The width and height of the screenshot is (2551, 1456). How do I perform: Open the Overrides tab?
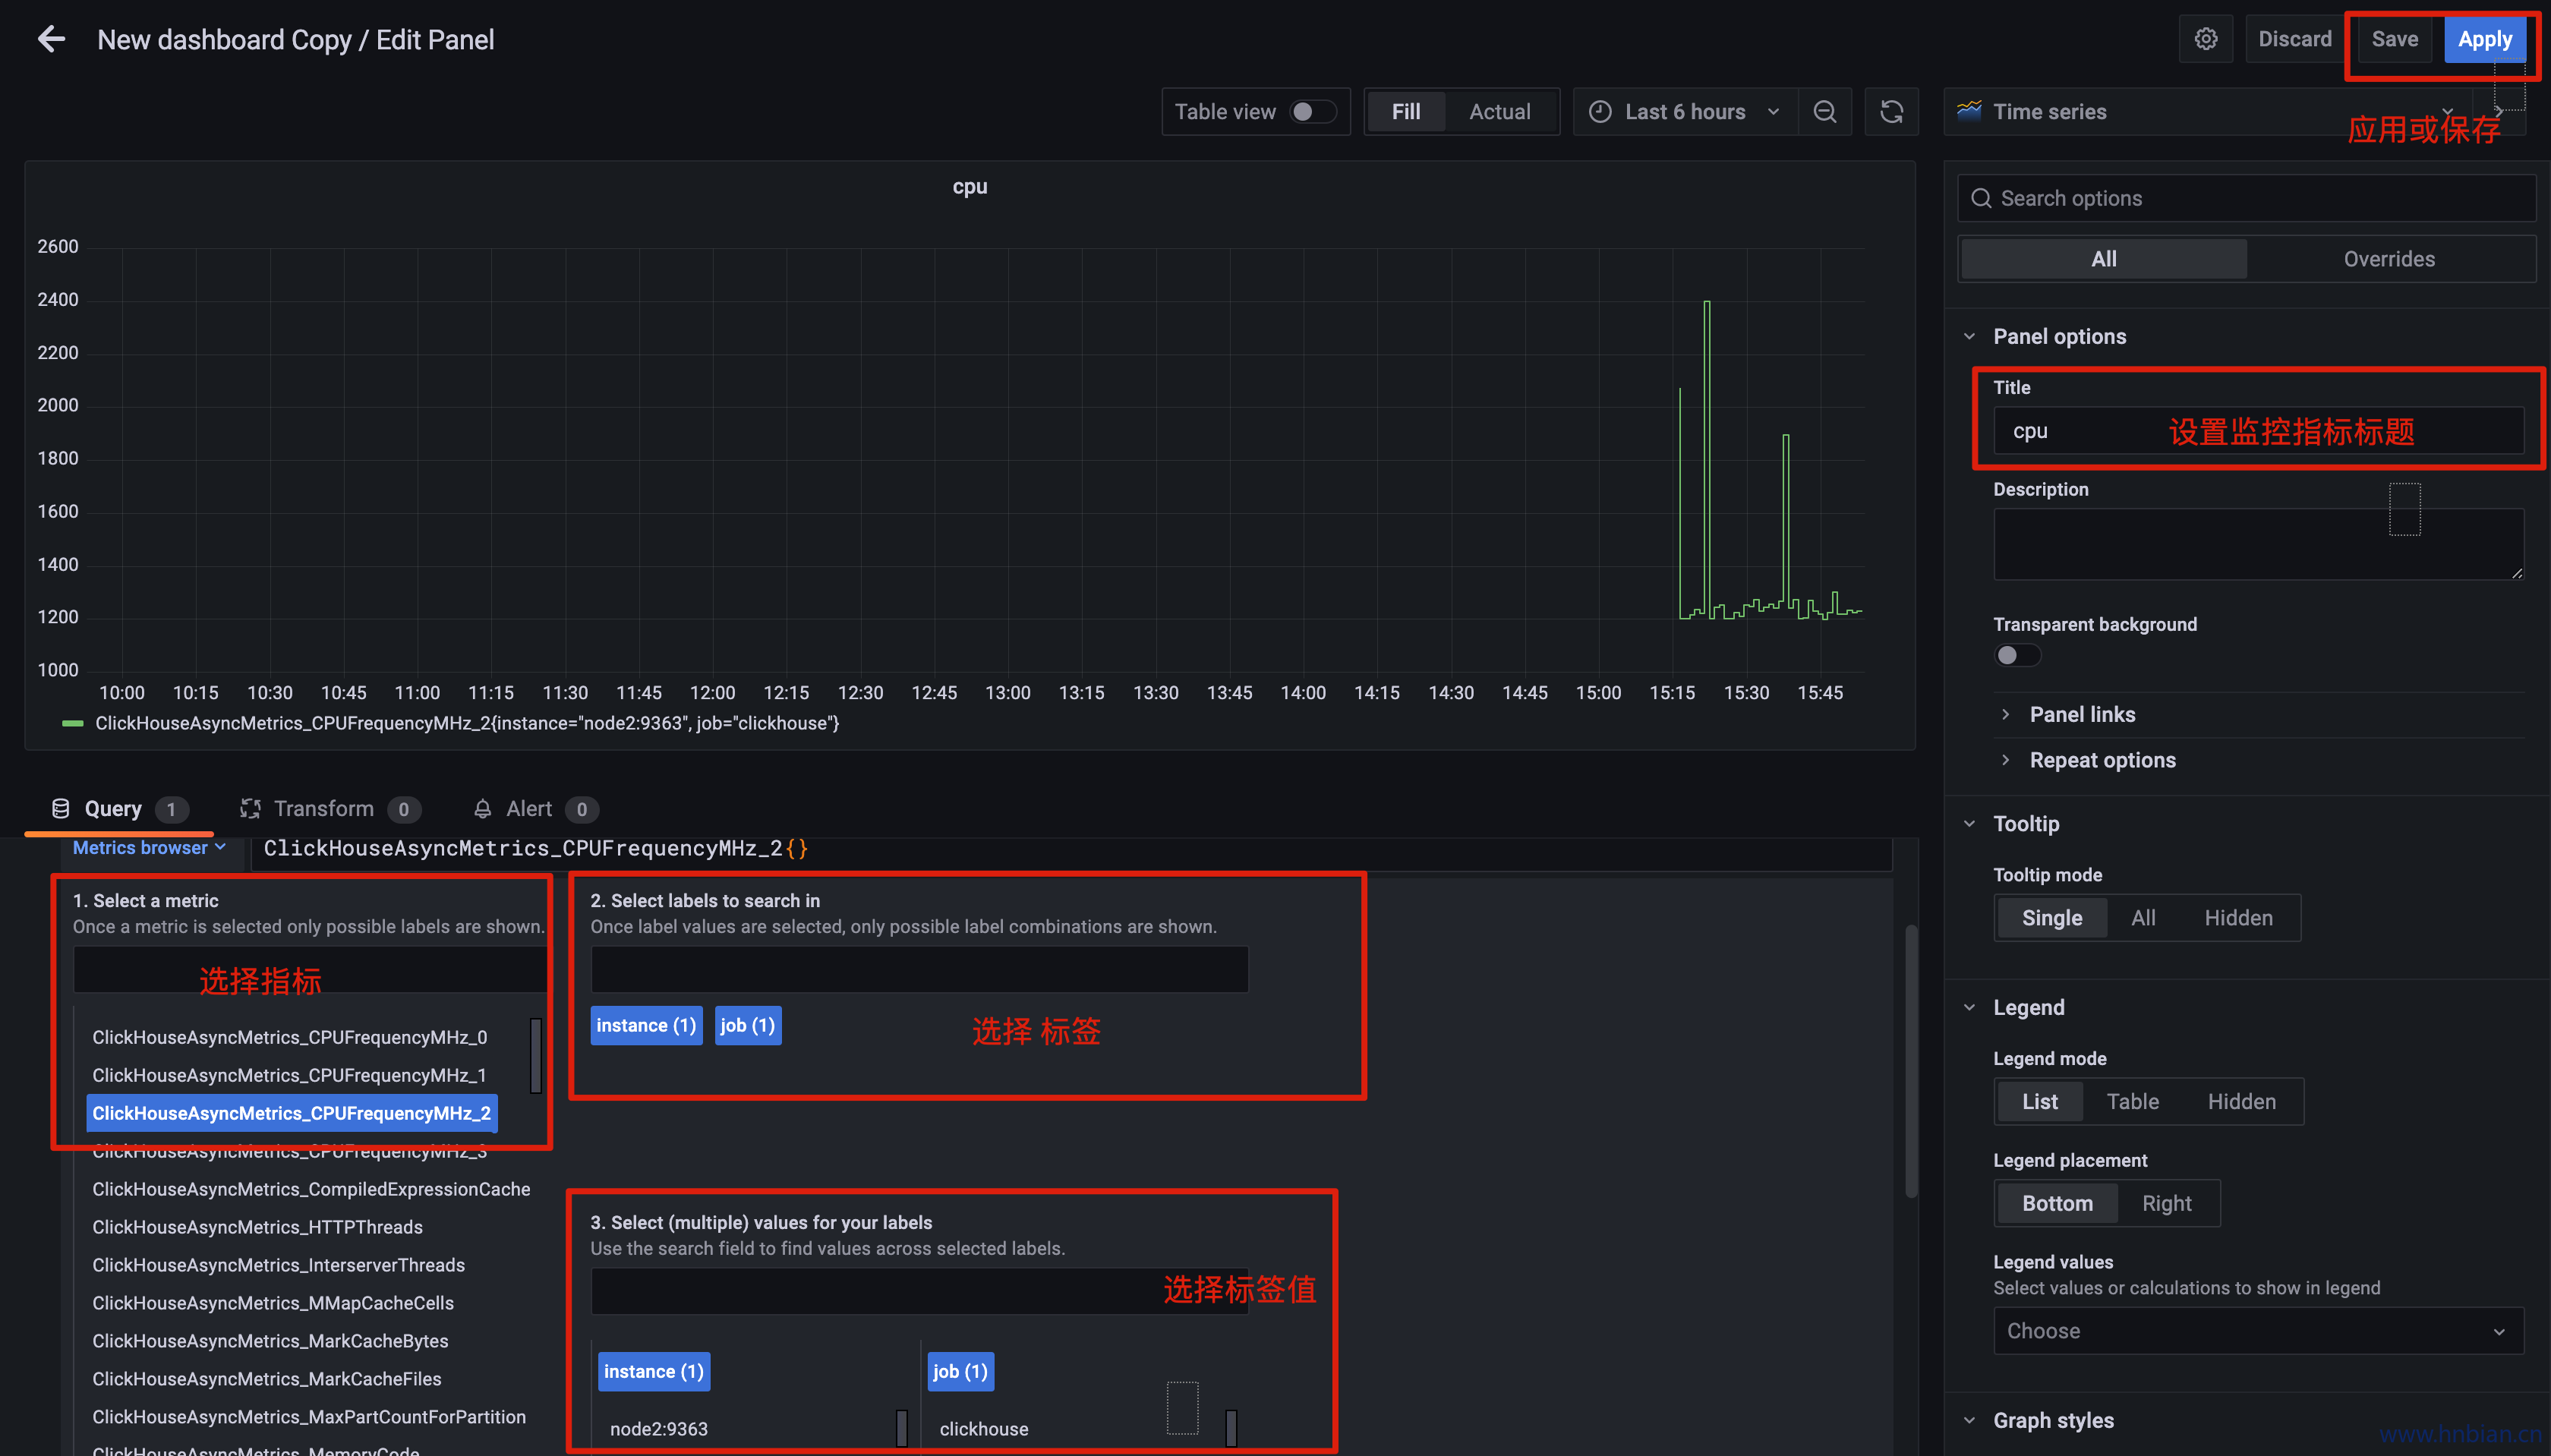pos(2389,259)
